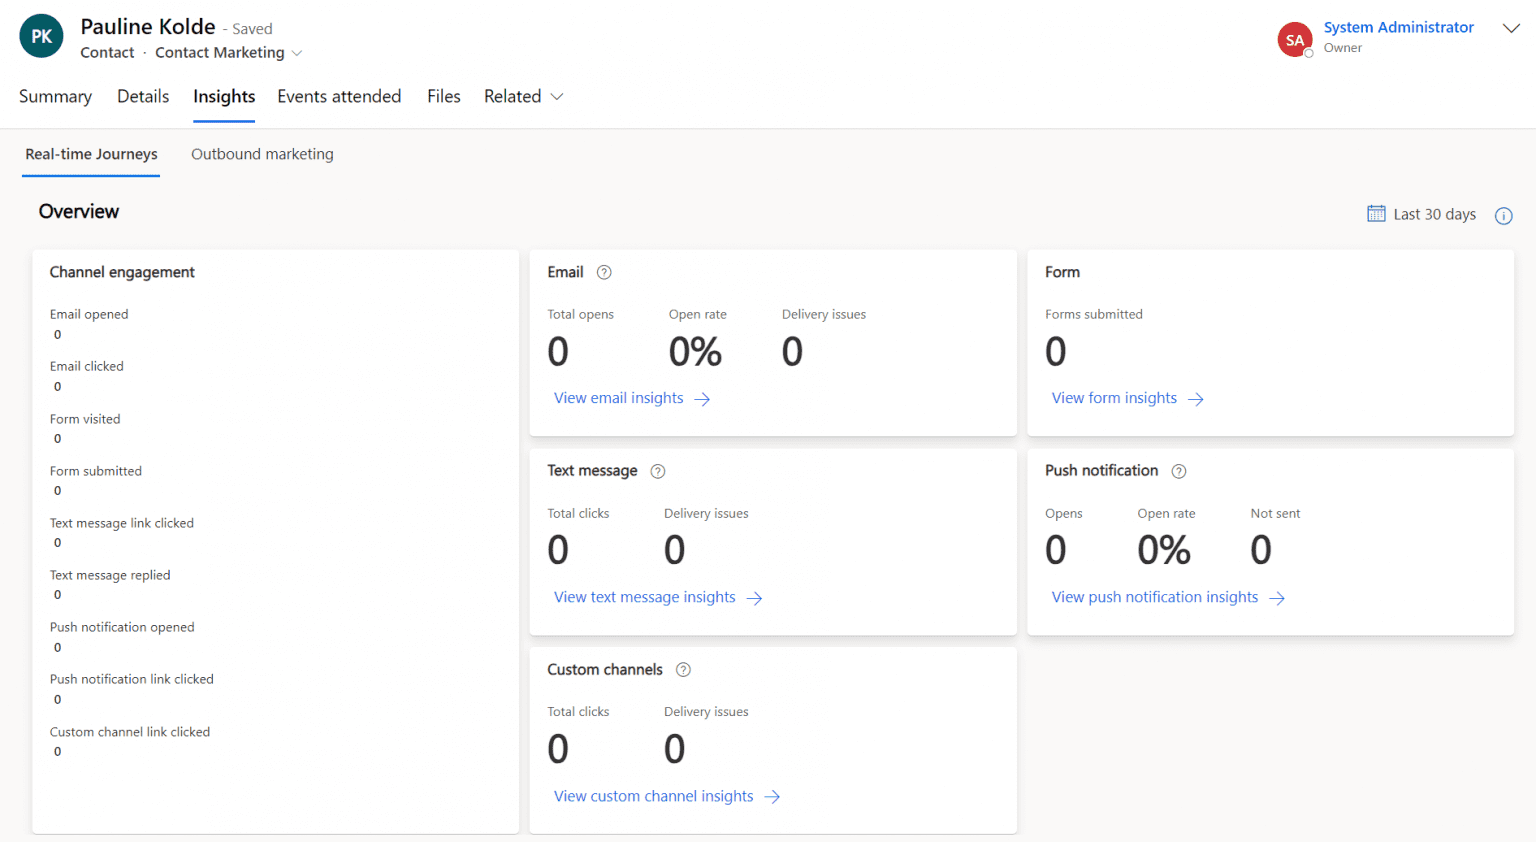Click View push notification insights
This screenshot has height=842, width=1536.
pyautogui.click(x=1154, y=597)
